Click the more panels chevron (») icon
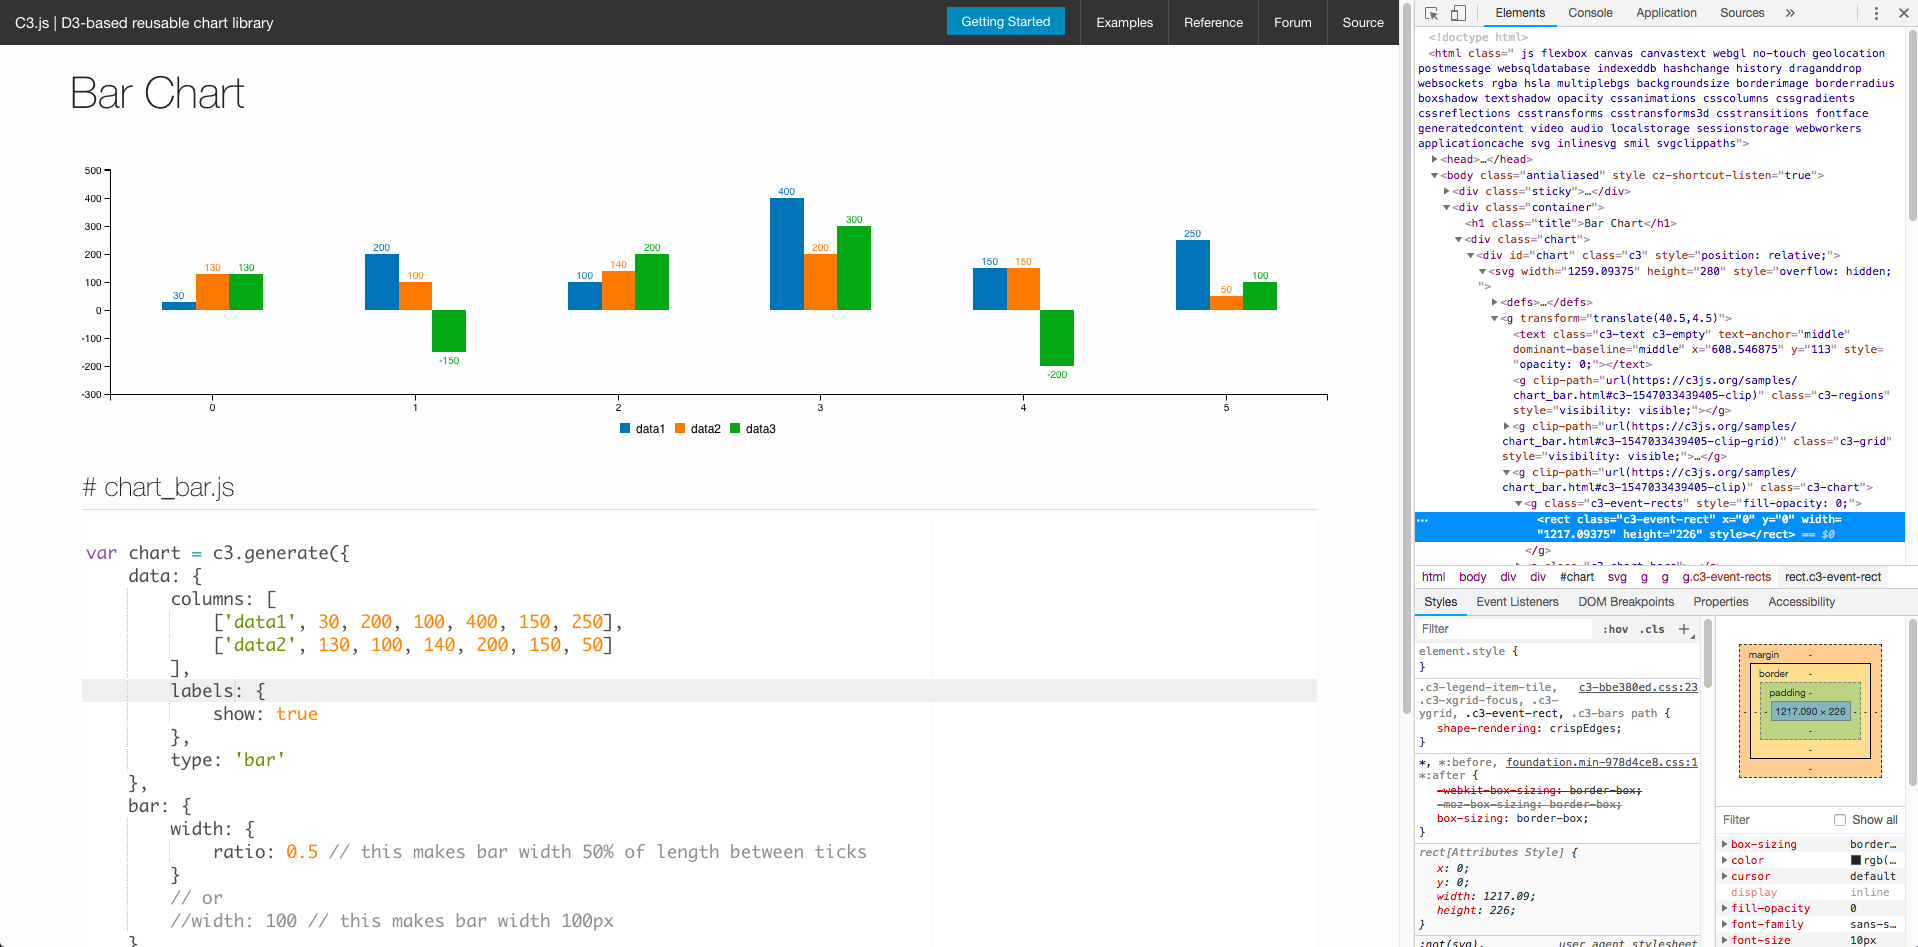Image resolution: width=1918 pixels, height=947 pixels. coord(1789,13)
